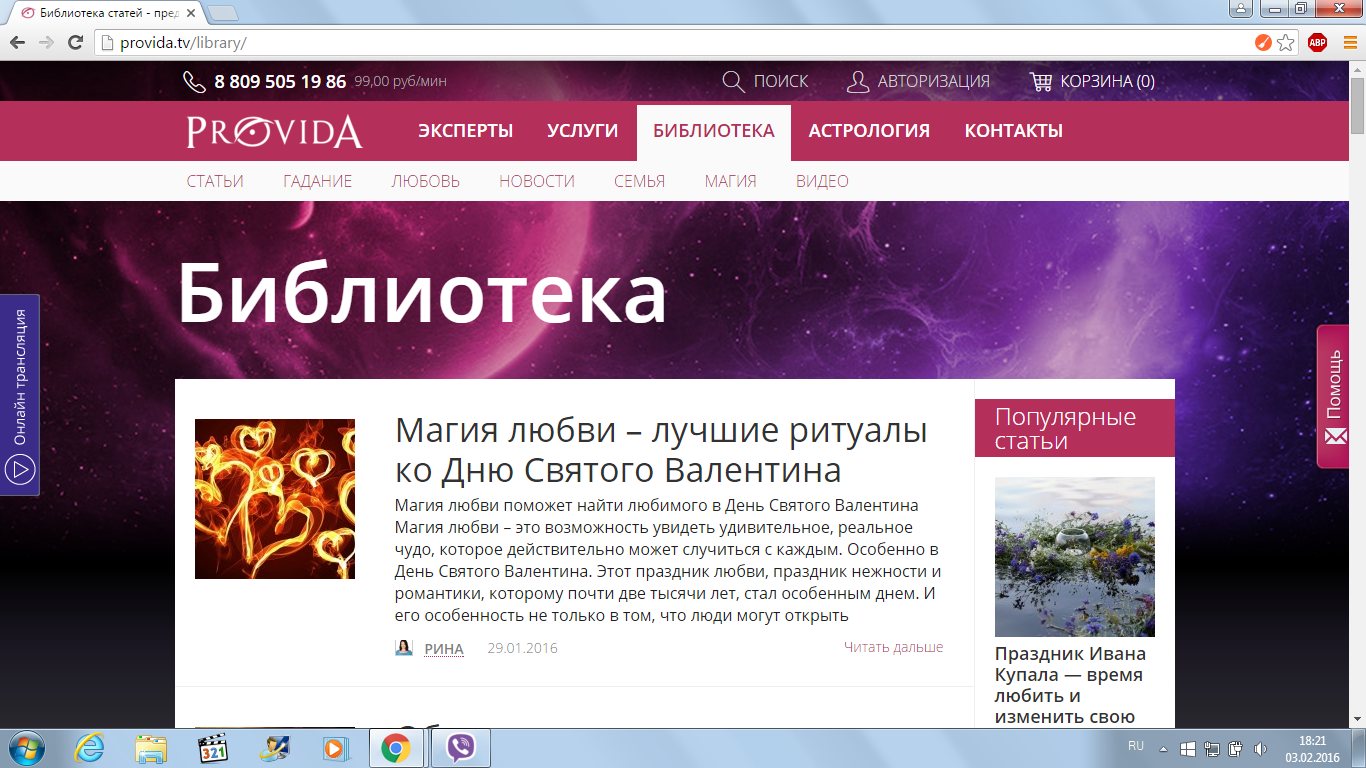Click Читать дальше link
The width and height of the screenshot is (1366, 768).
click(893, 647)
